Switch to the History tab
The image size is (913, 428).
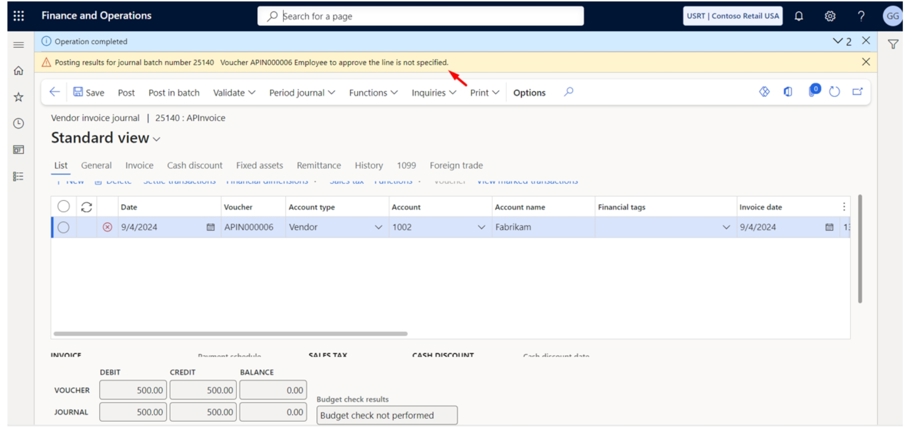click(x=369, y=165)
